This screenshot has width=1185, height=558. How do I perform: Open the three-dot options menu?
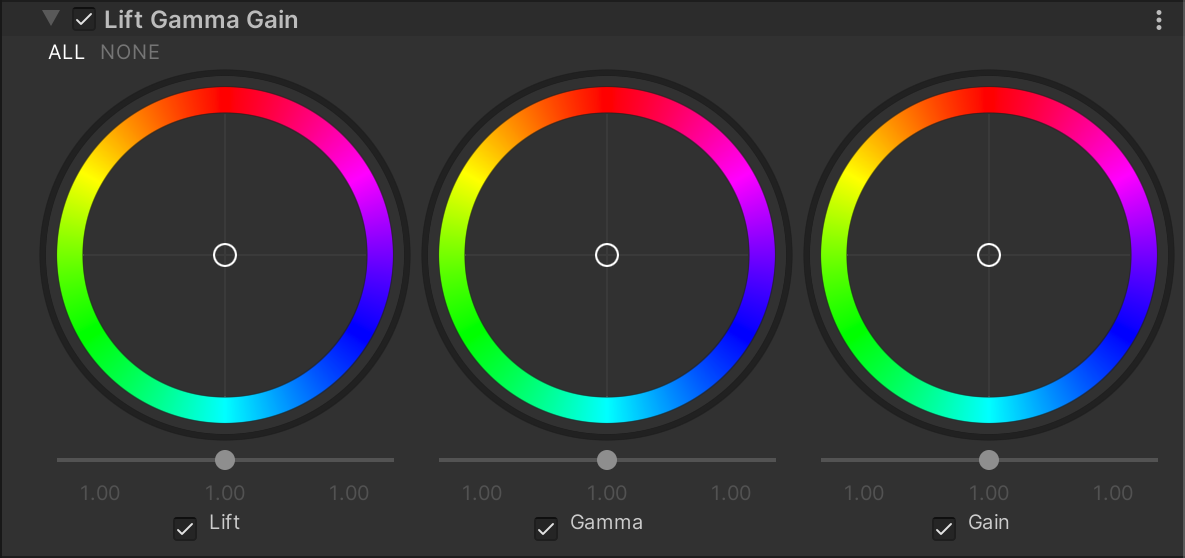click(x=1158, y=20)
